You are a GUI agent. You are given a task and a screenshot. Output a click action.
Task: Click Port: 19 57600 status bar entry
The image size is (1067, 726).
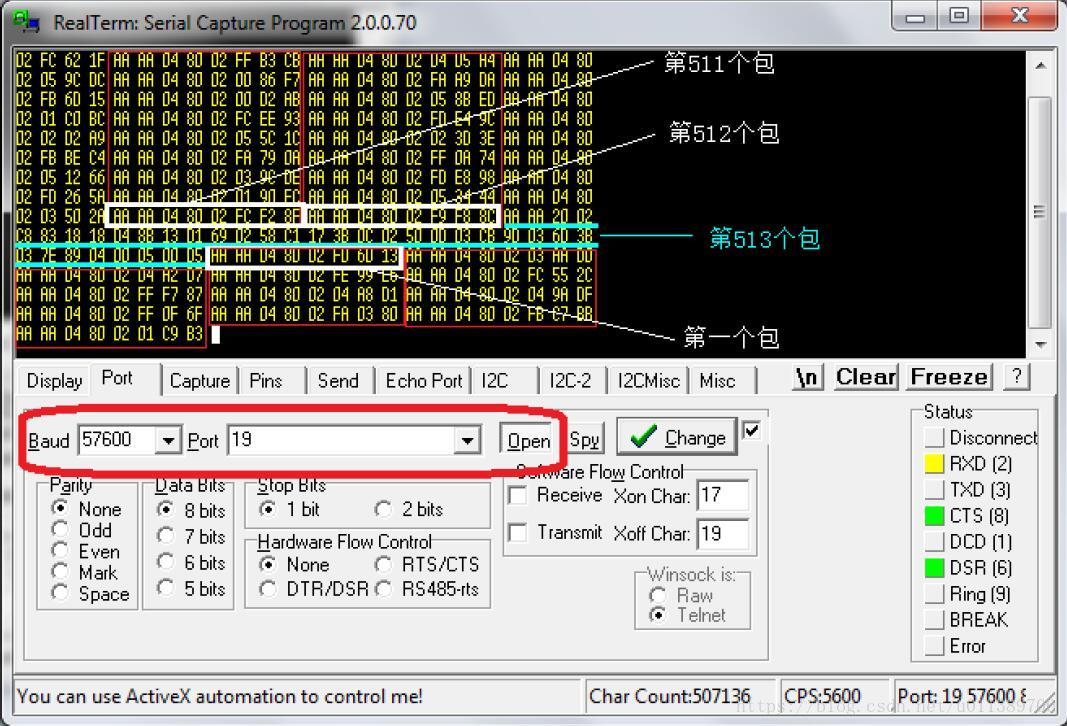[x=962, y=696]
